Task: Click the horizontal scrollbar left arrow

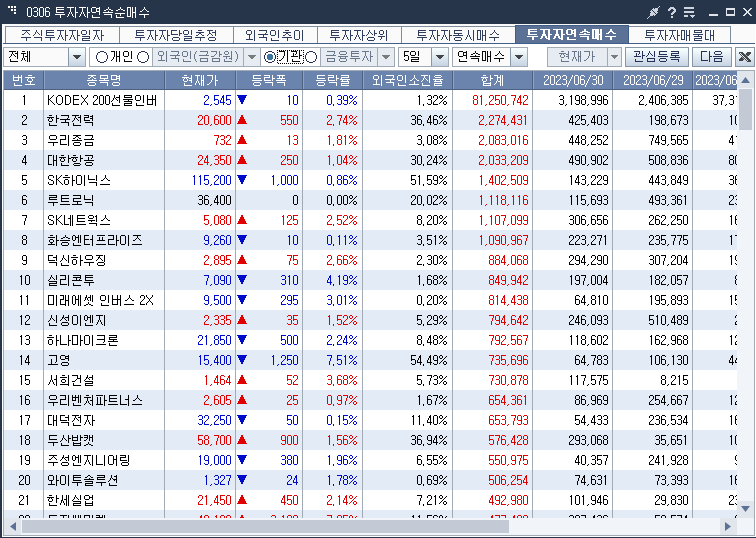Action: pyautogui.click(x=13, y=526)
